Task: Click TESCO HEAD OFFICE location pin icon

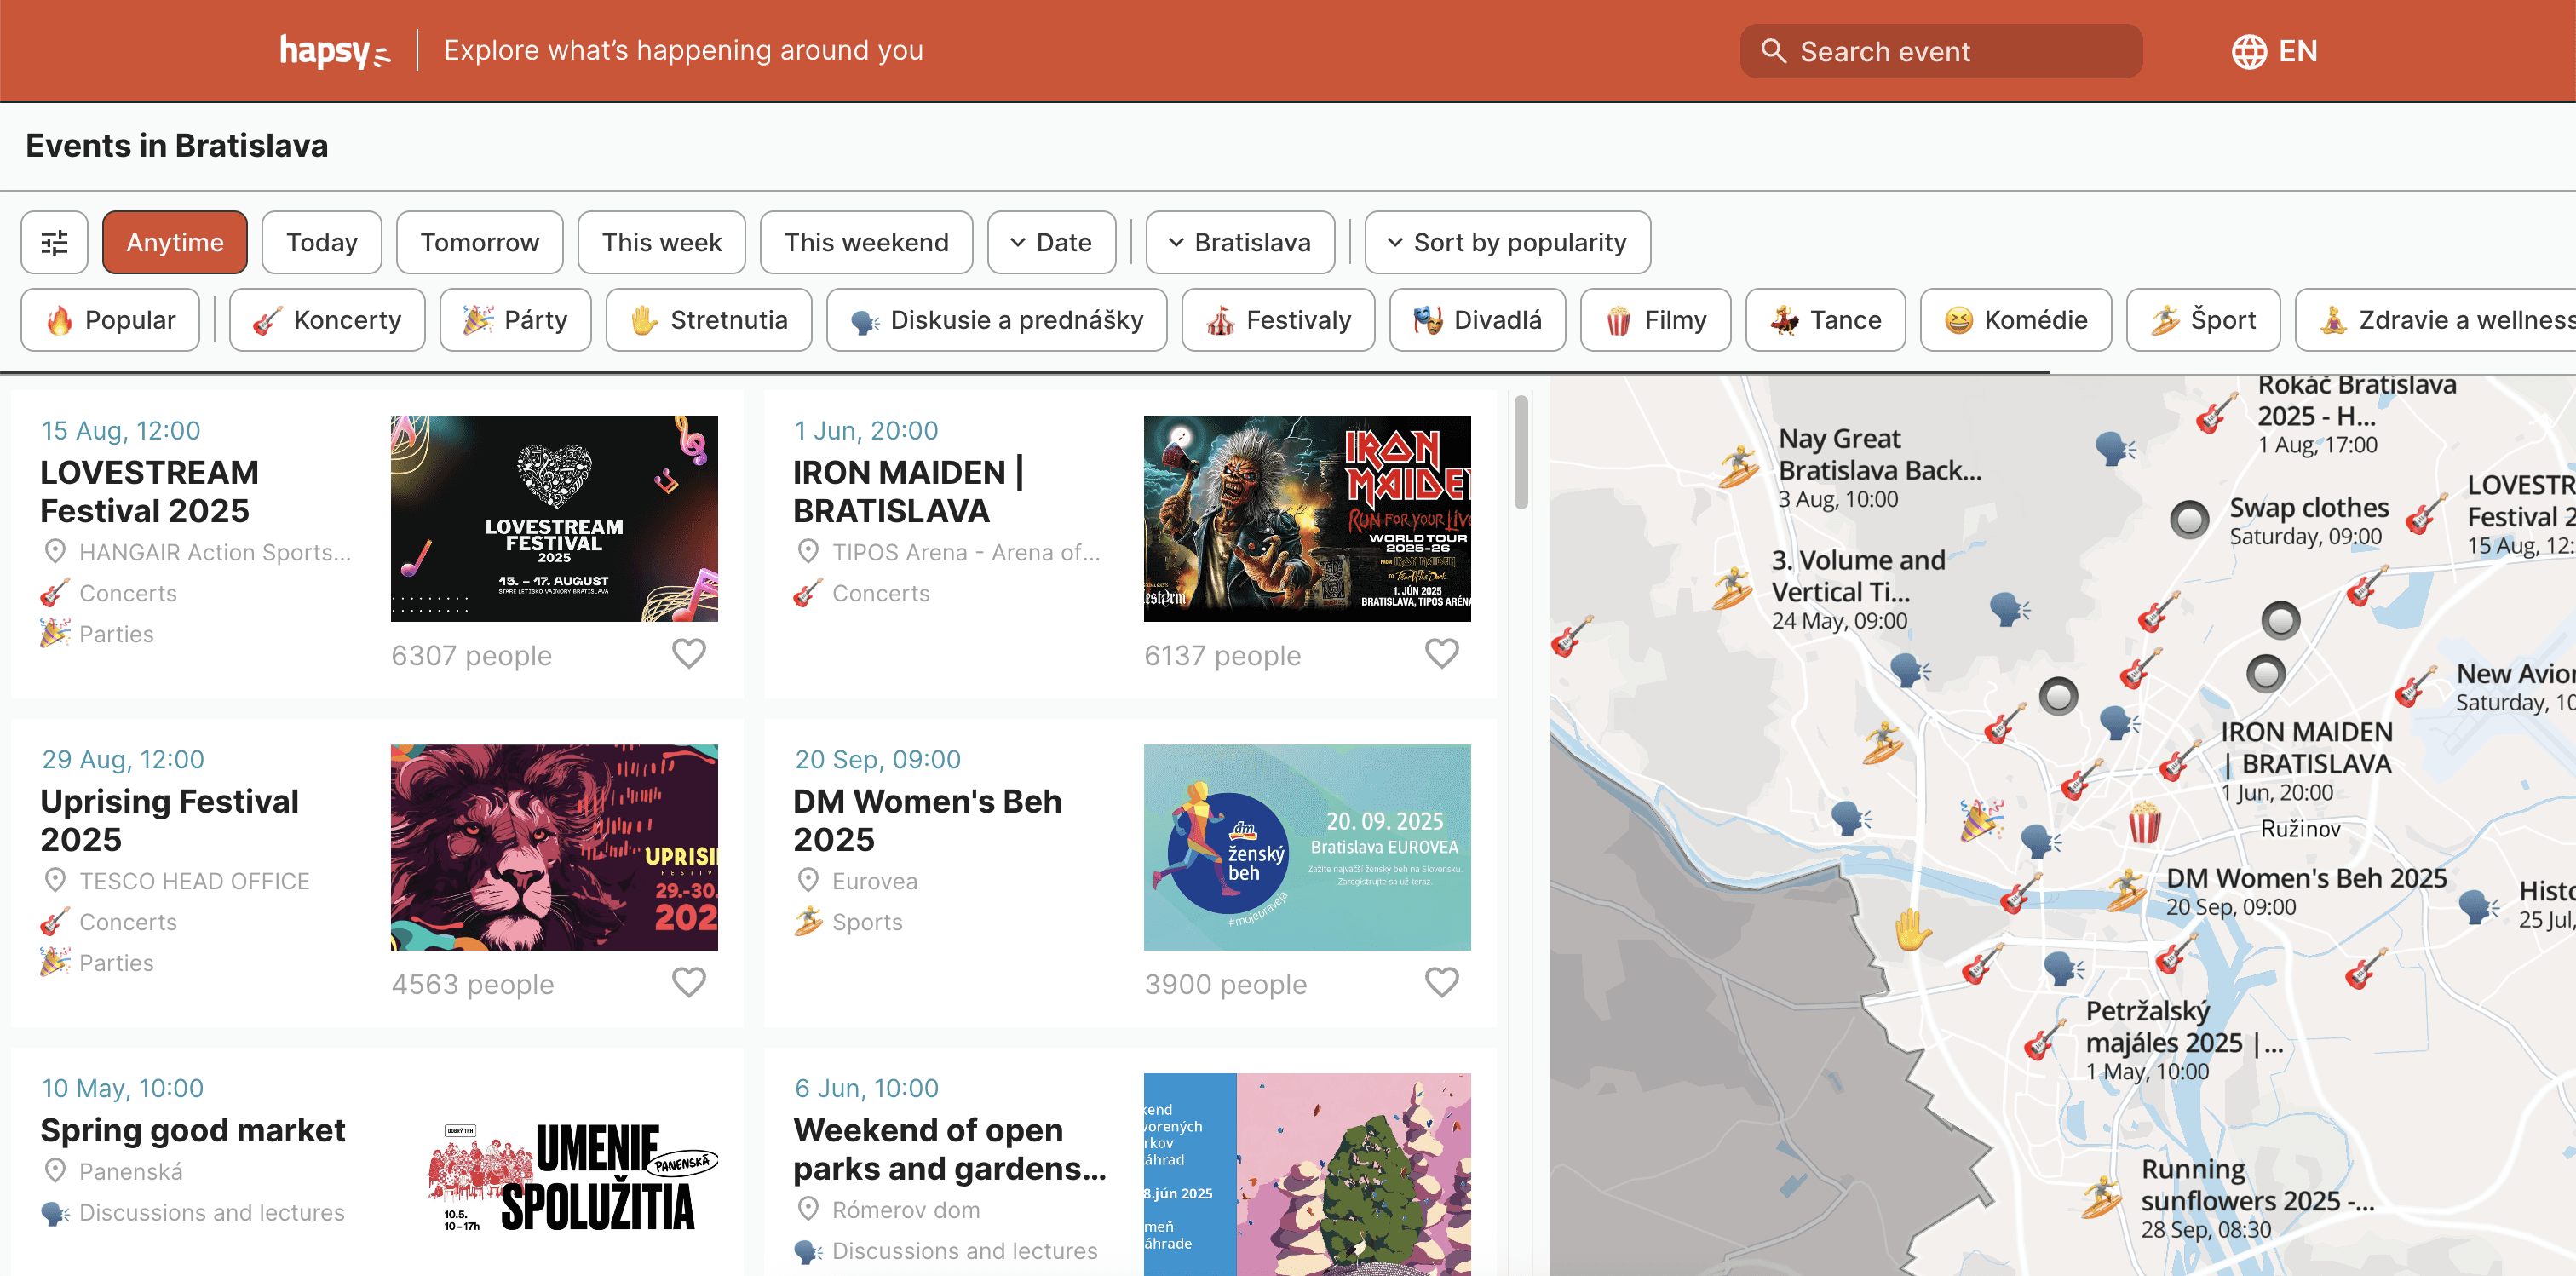Action: 55,881
